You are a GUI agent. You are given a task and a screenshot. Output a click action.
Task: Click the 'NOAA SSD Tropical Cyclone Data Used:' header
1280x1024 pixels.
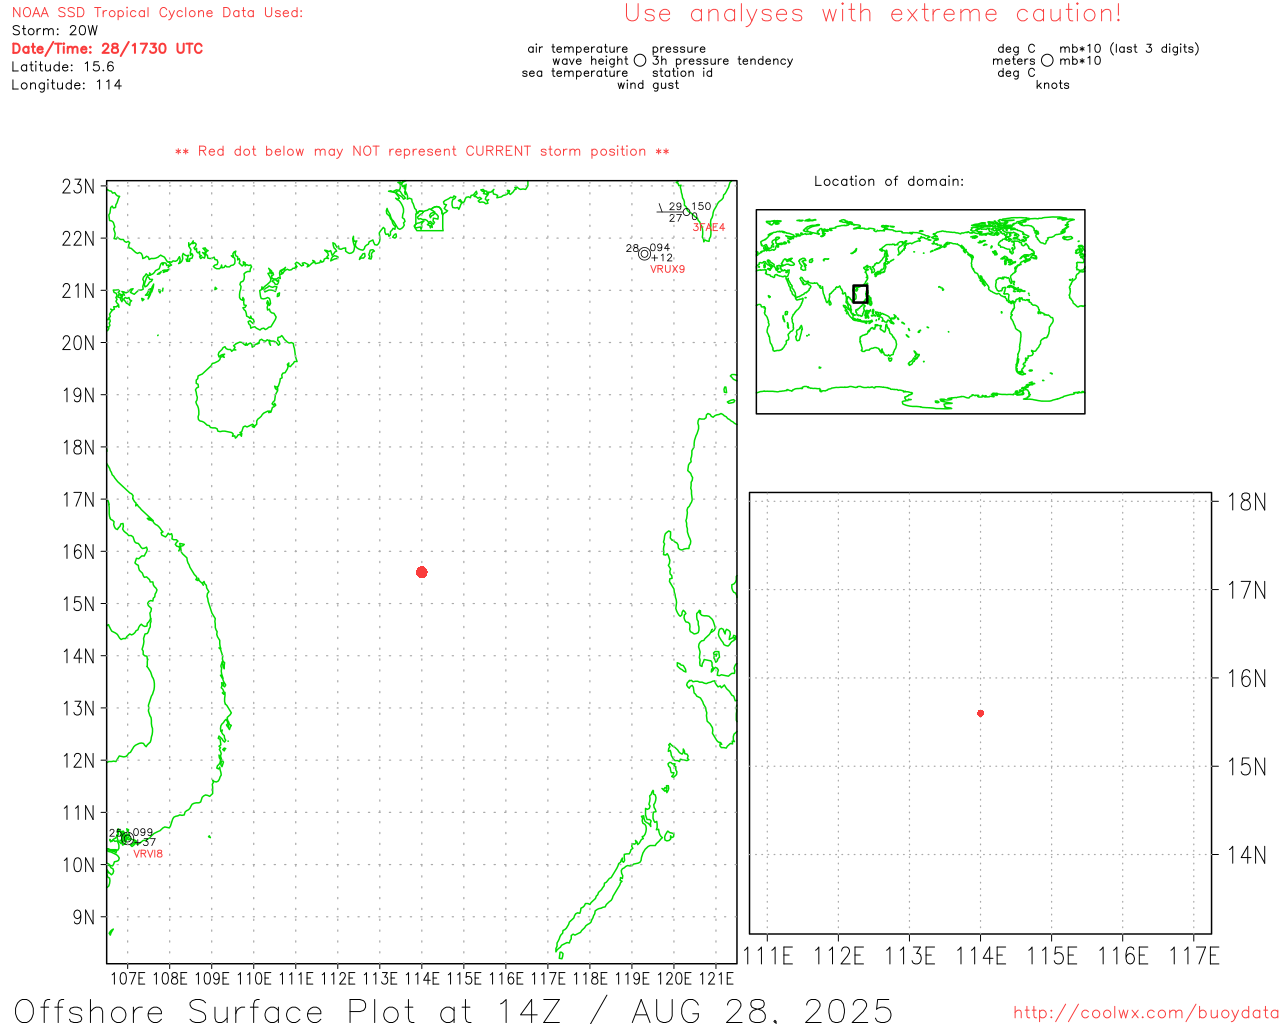pyautogui.click(x=157, y=13)
